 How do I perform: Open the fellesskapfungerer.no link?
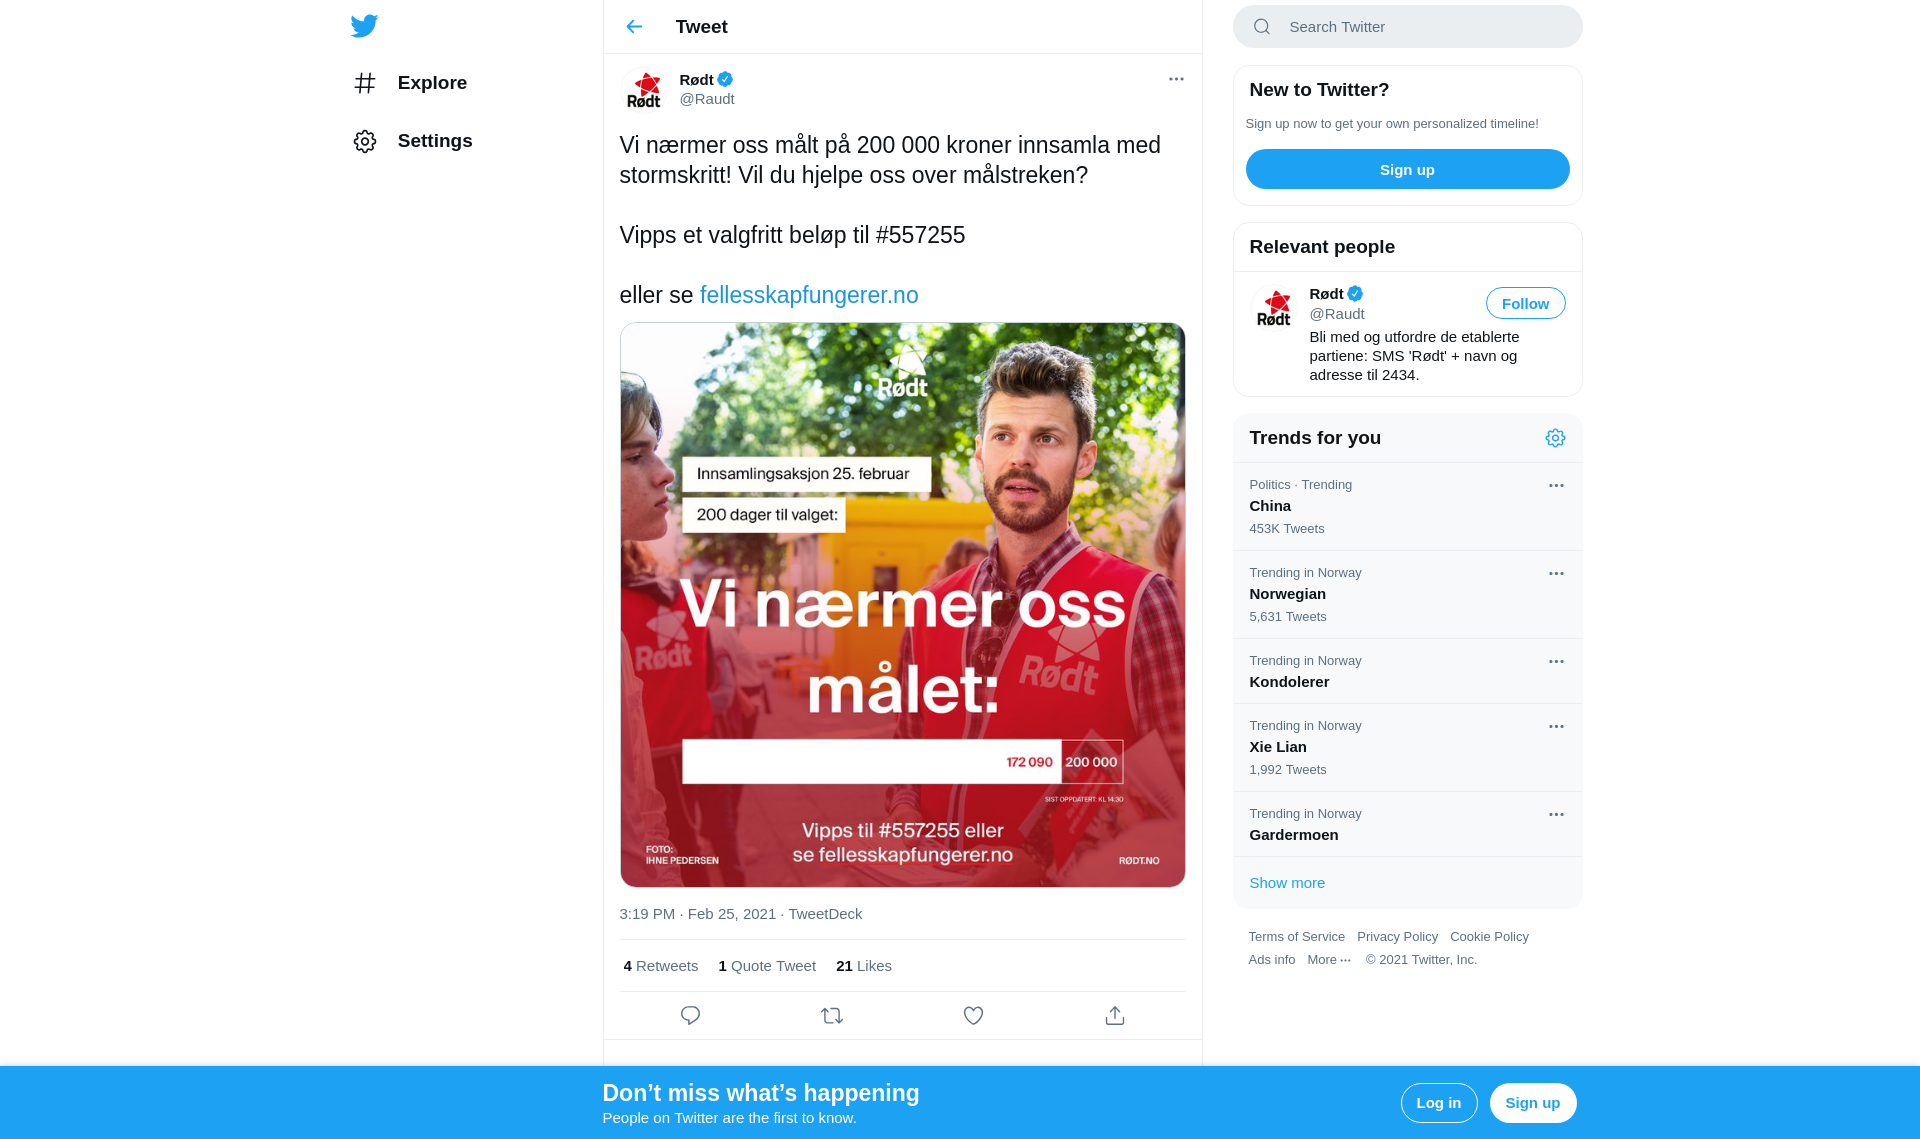click(809, 295)
